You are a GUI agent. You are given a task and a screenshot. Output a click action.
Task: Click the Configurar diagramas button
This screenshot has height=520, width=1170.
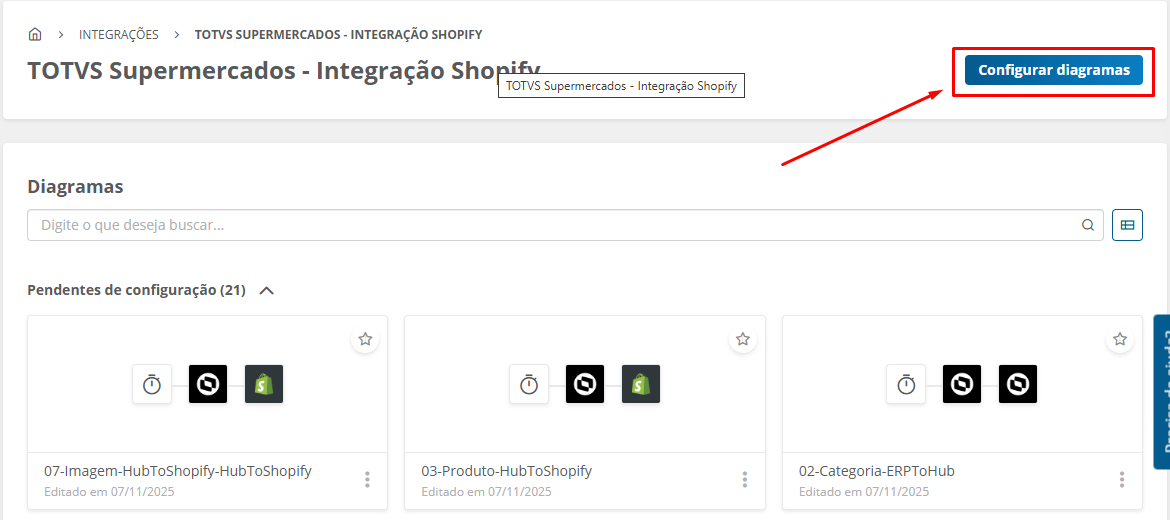pos(1054,70)
